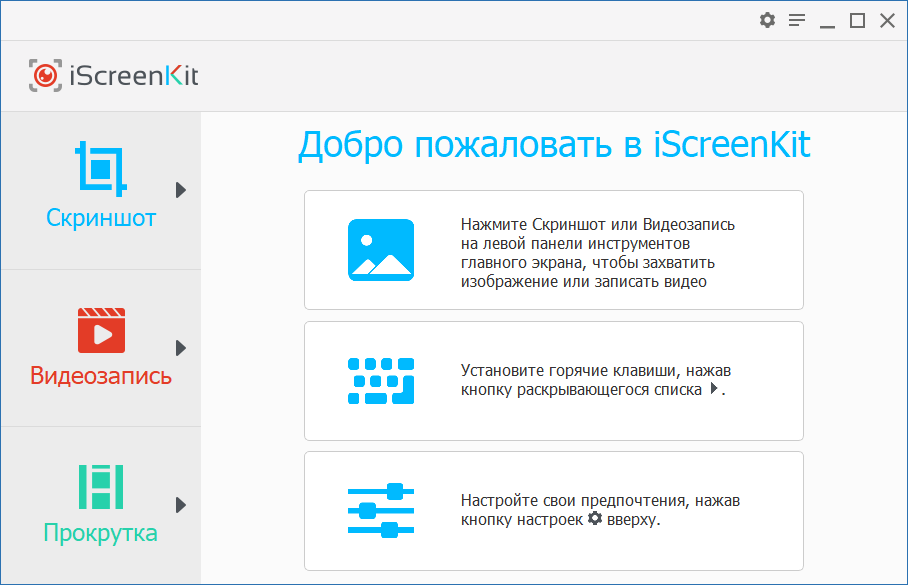
Task: Maximize the iScreenKit window
Action: (x=858, y=21)
